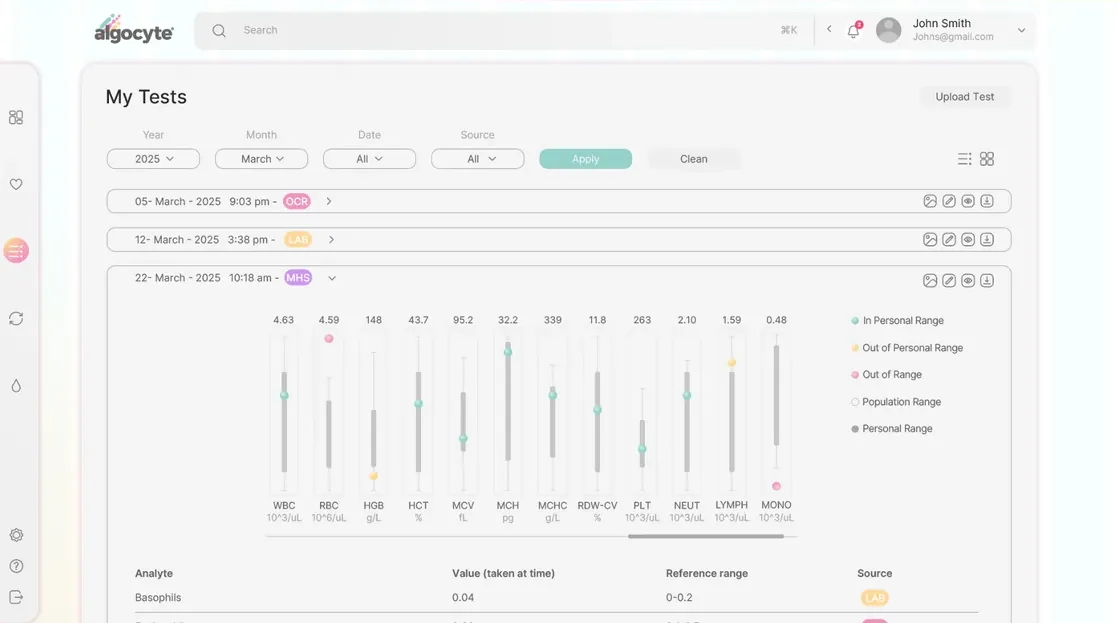Click the Basophils analyte row

point(556,598)
